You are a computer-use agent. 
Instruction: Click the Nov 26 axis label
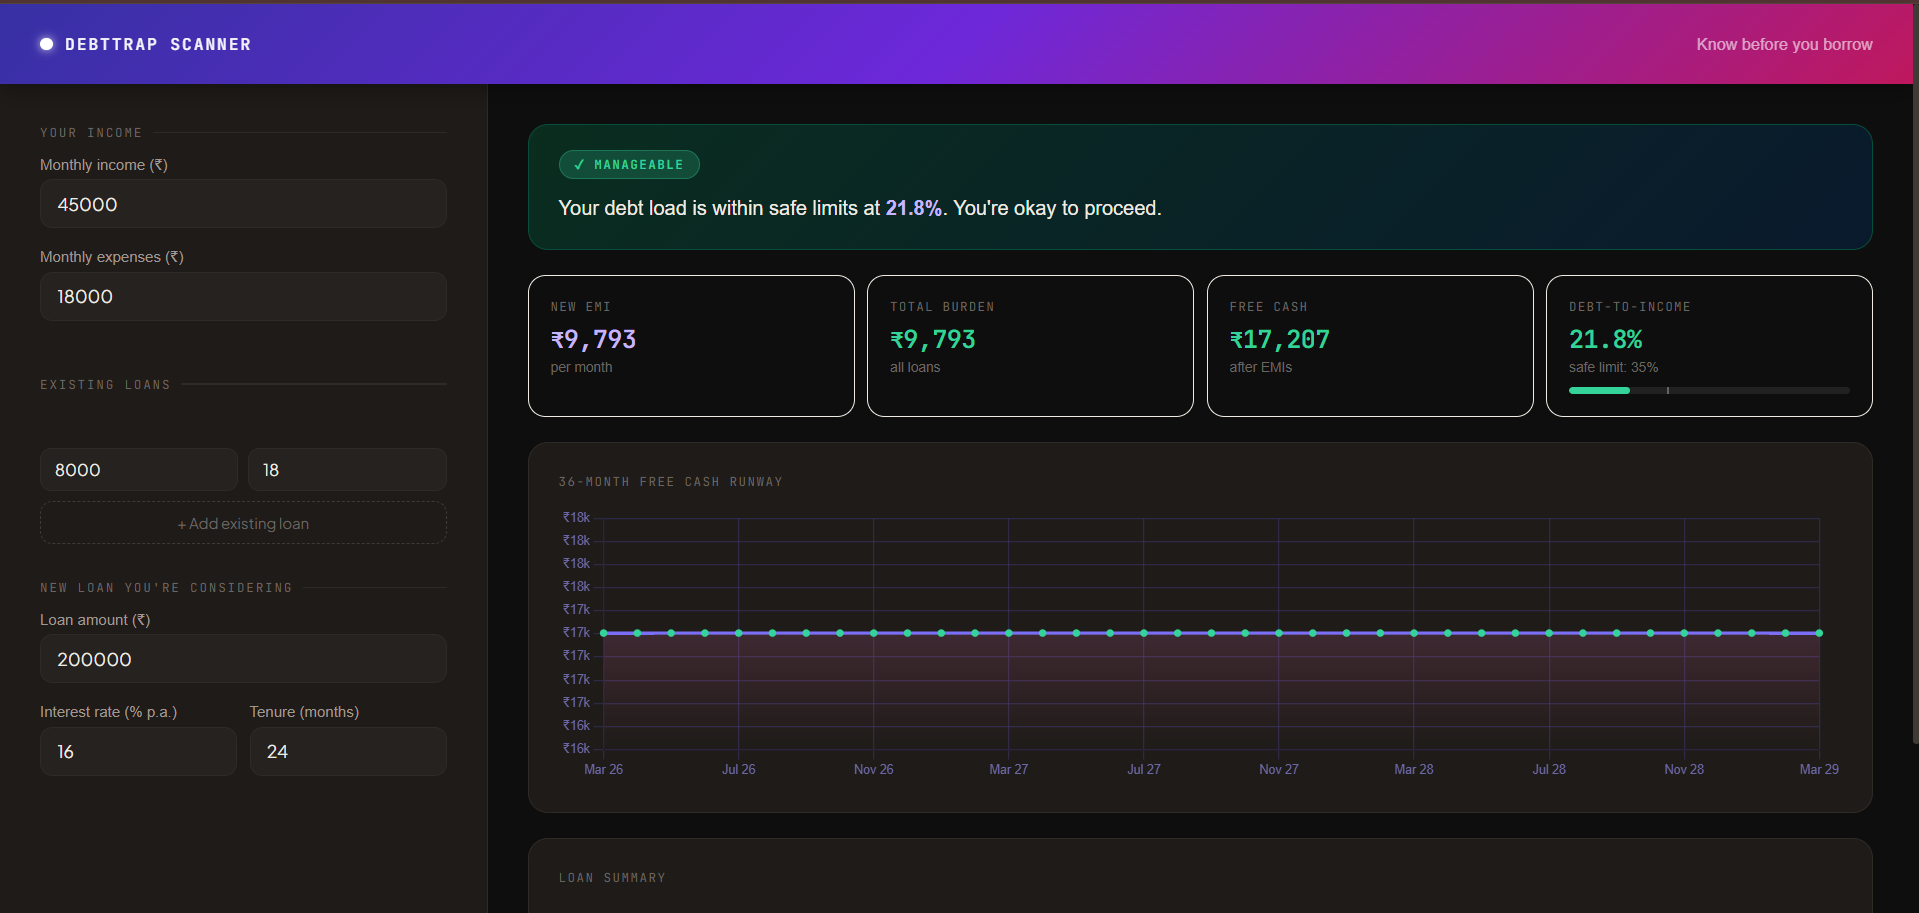[874, 769]
